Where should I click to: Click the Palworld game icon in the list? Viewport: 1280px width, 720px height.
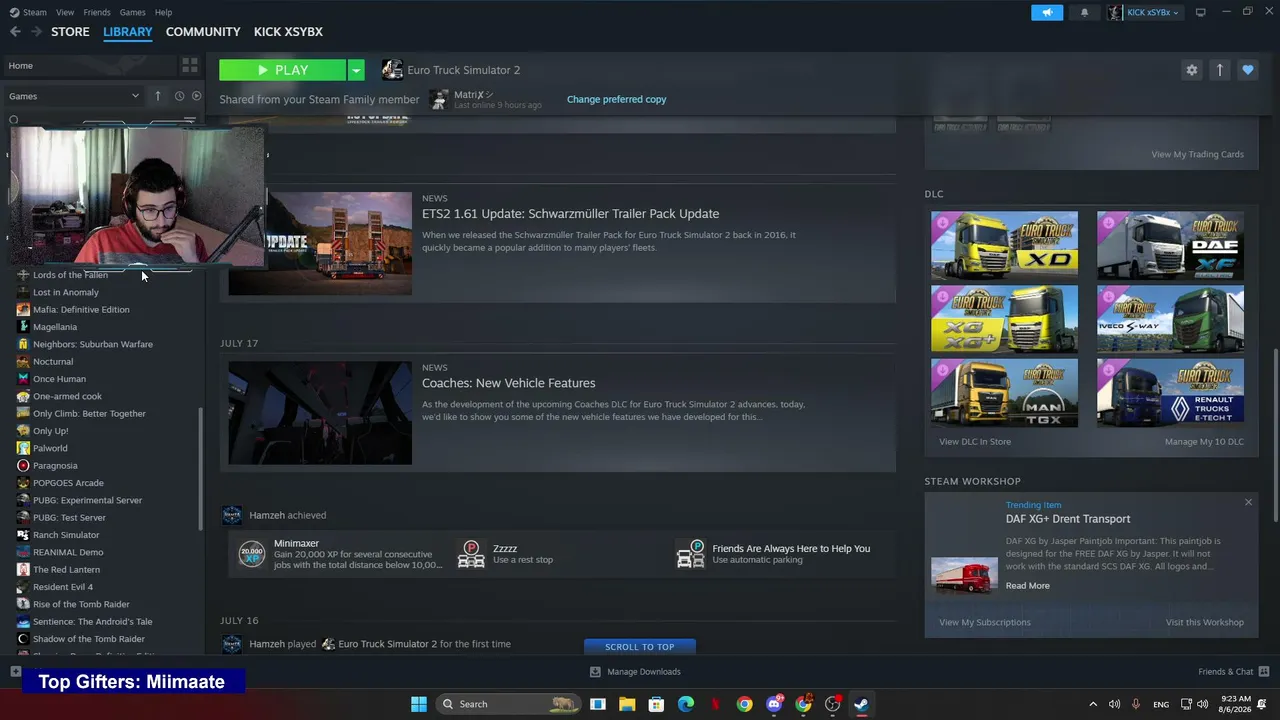pos(23,448)
